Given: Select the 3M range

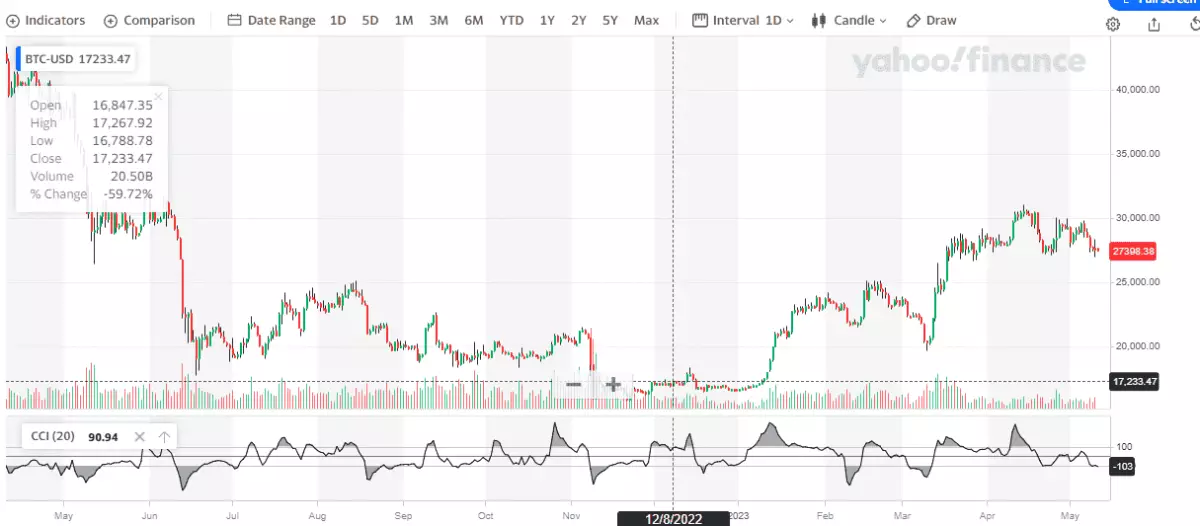Looking at the screenshot, I should pos(438,20).
